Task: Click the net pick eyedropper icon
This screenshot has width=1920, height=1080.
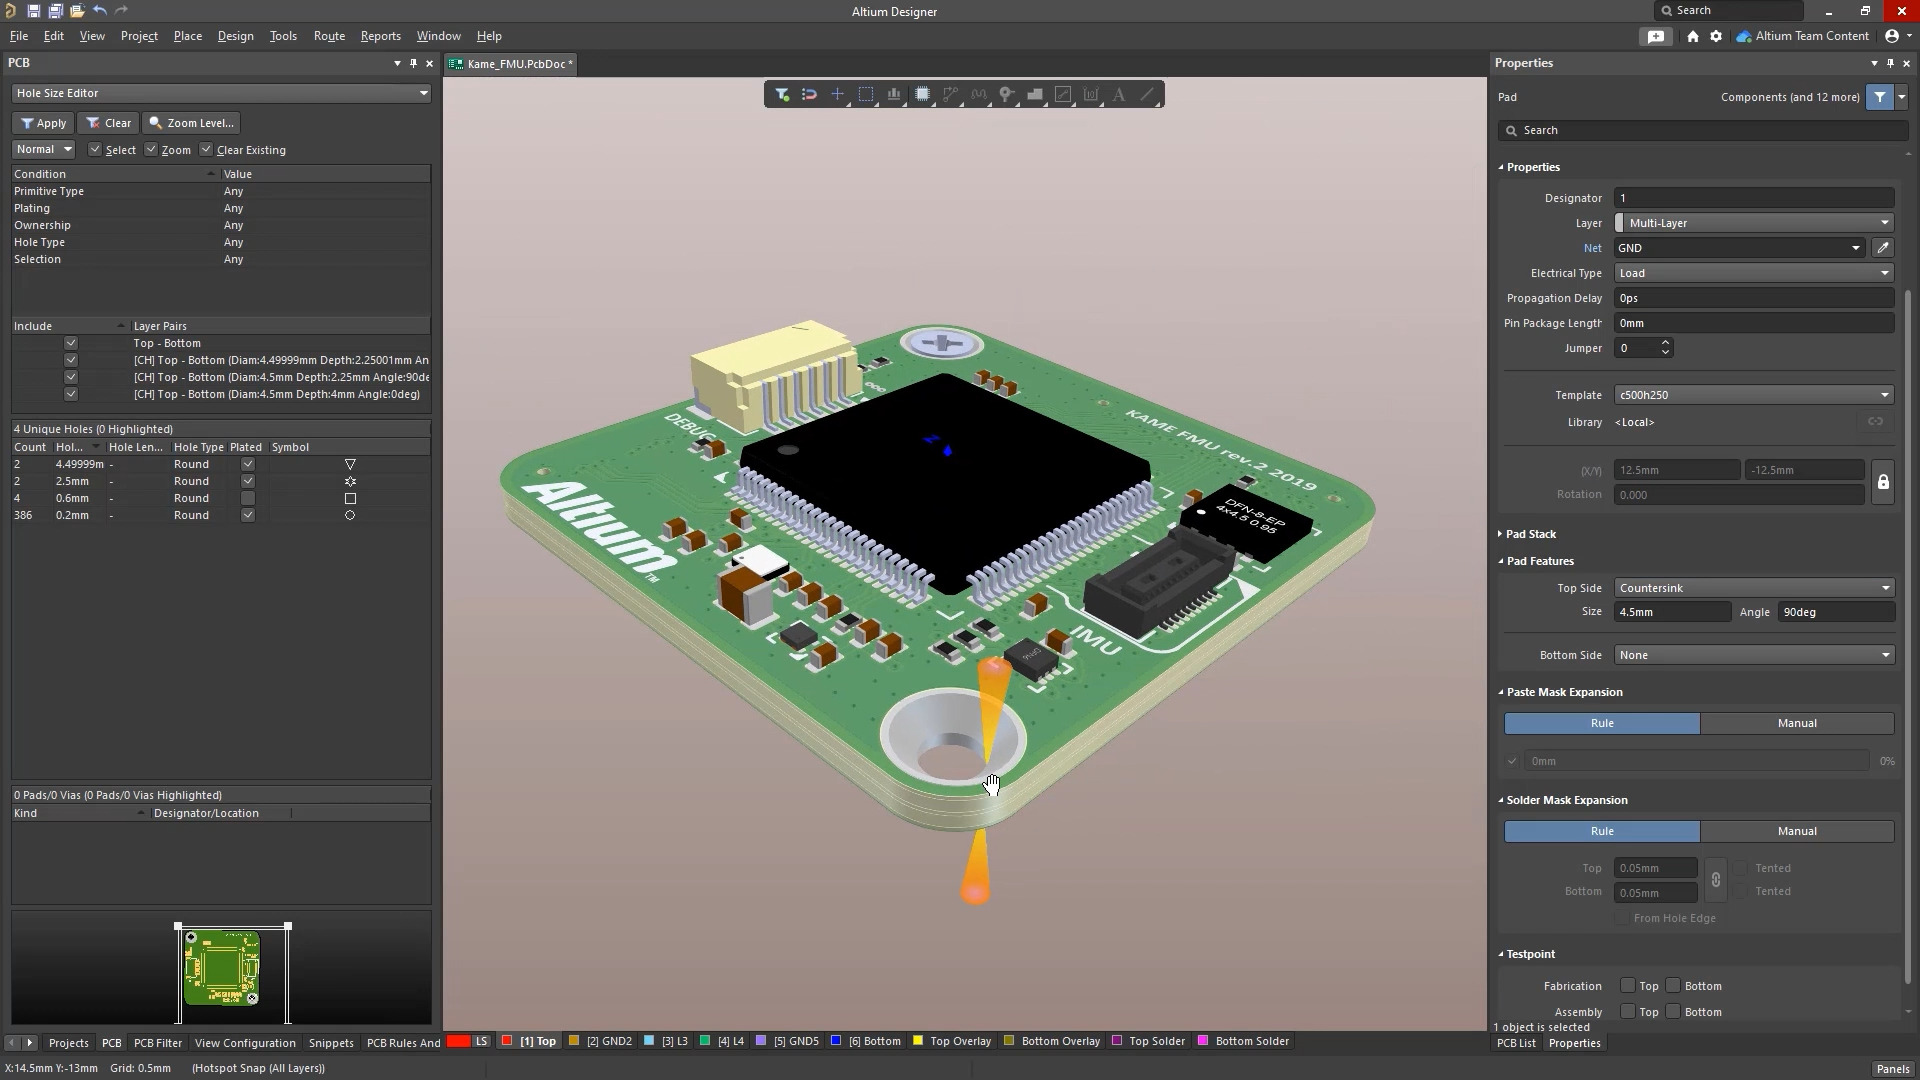Action: pyautogui.click(x=1883, y=248)
